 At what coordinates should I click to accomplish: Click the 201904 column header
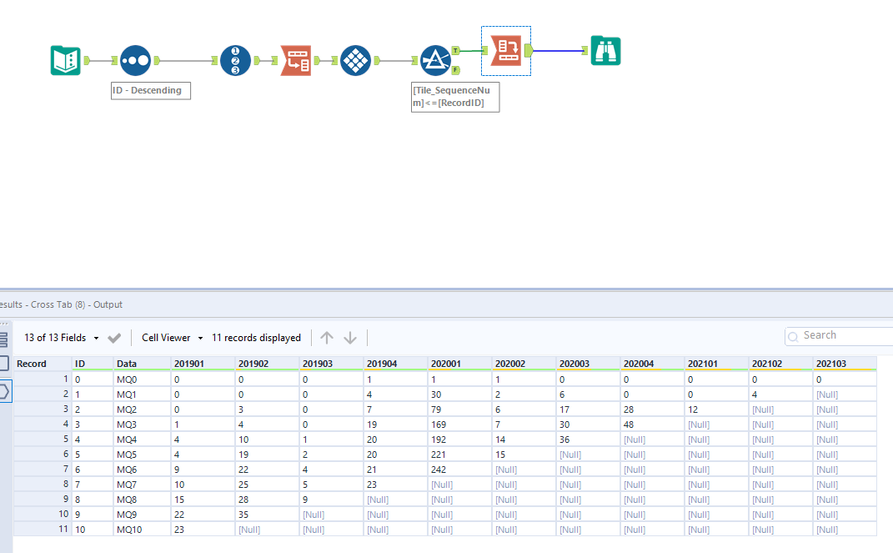coord(396,363)
